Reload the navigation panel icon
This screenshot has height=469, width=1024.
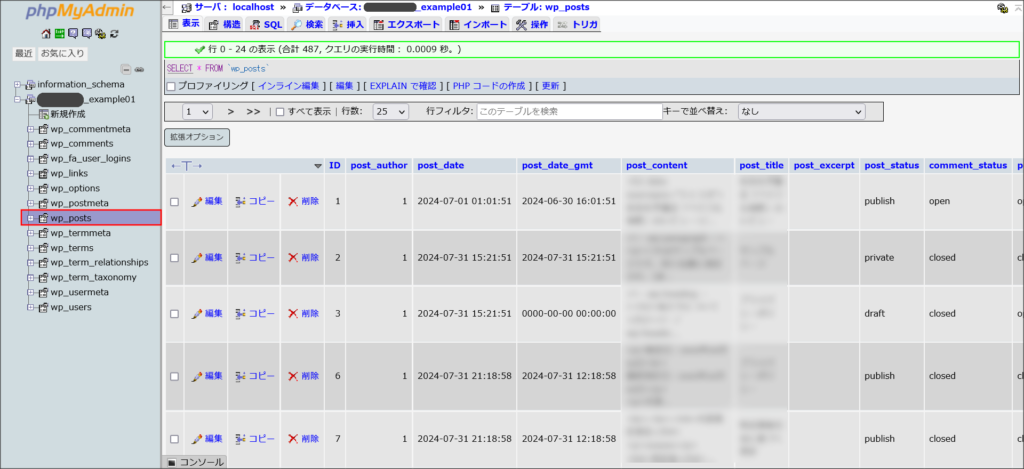(x=114, y=34)
